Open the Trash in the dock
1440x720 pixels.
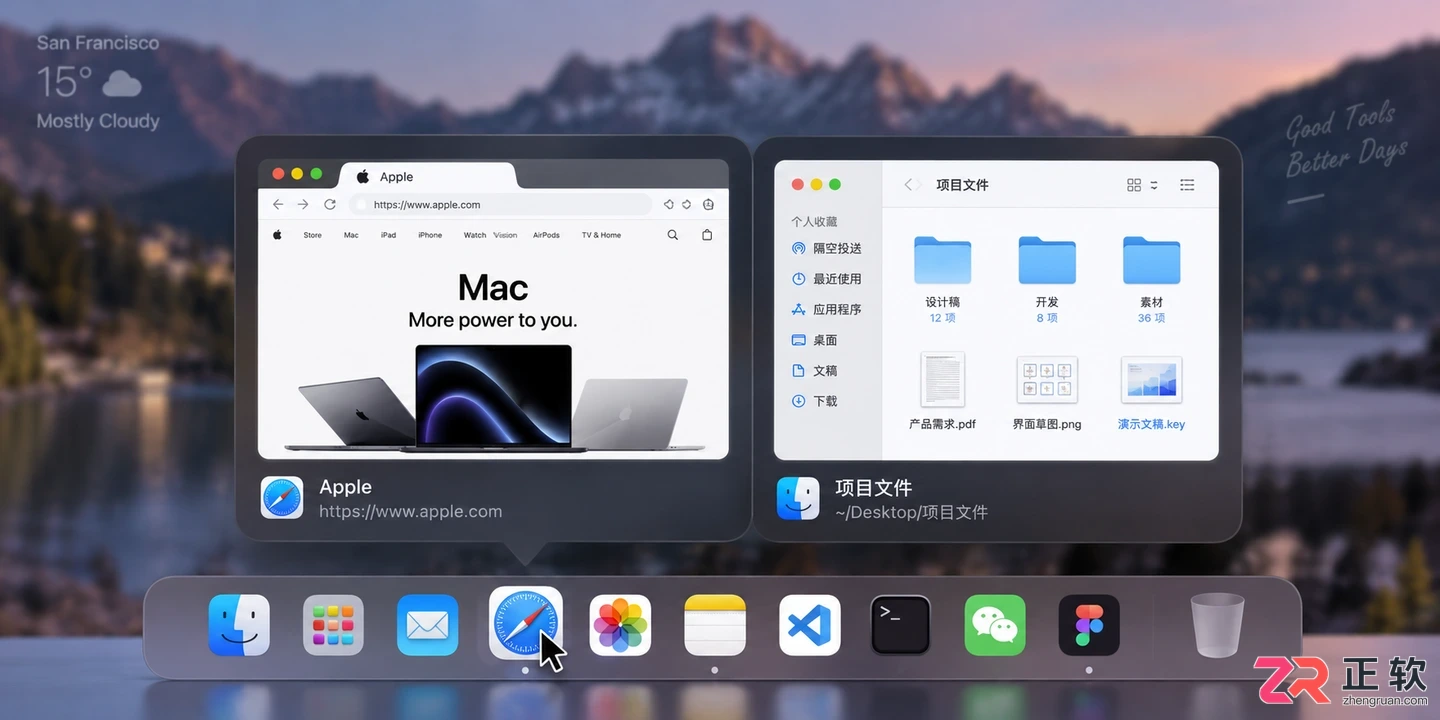1218,625
